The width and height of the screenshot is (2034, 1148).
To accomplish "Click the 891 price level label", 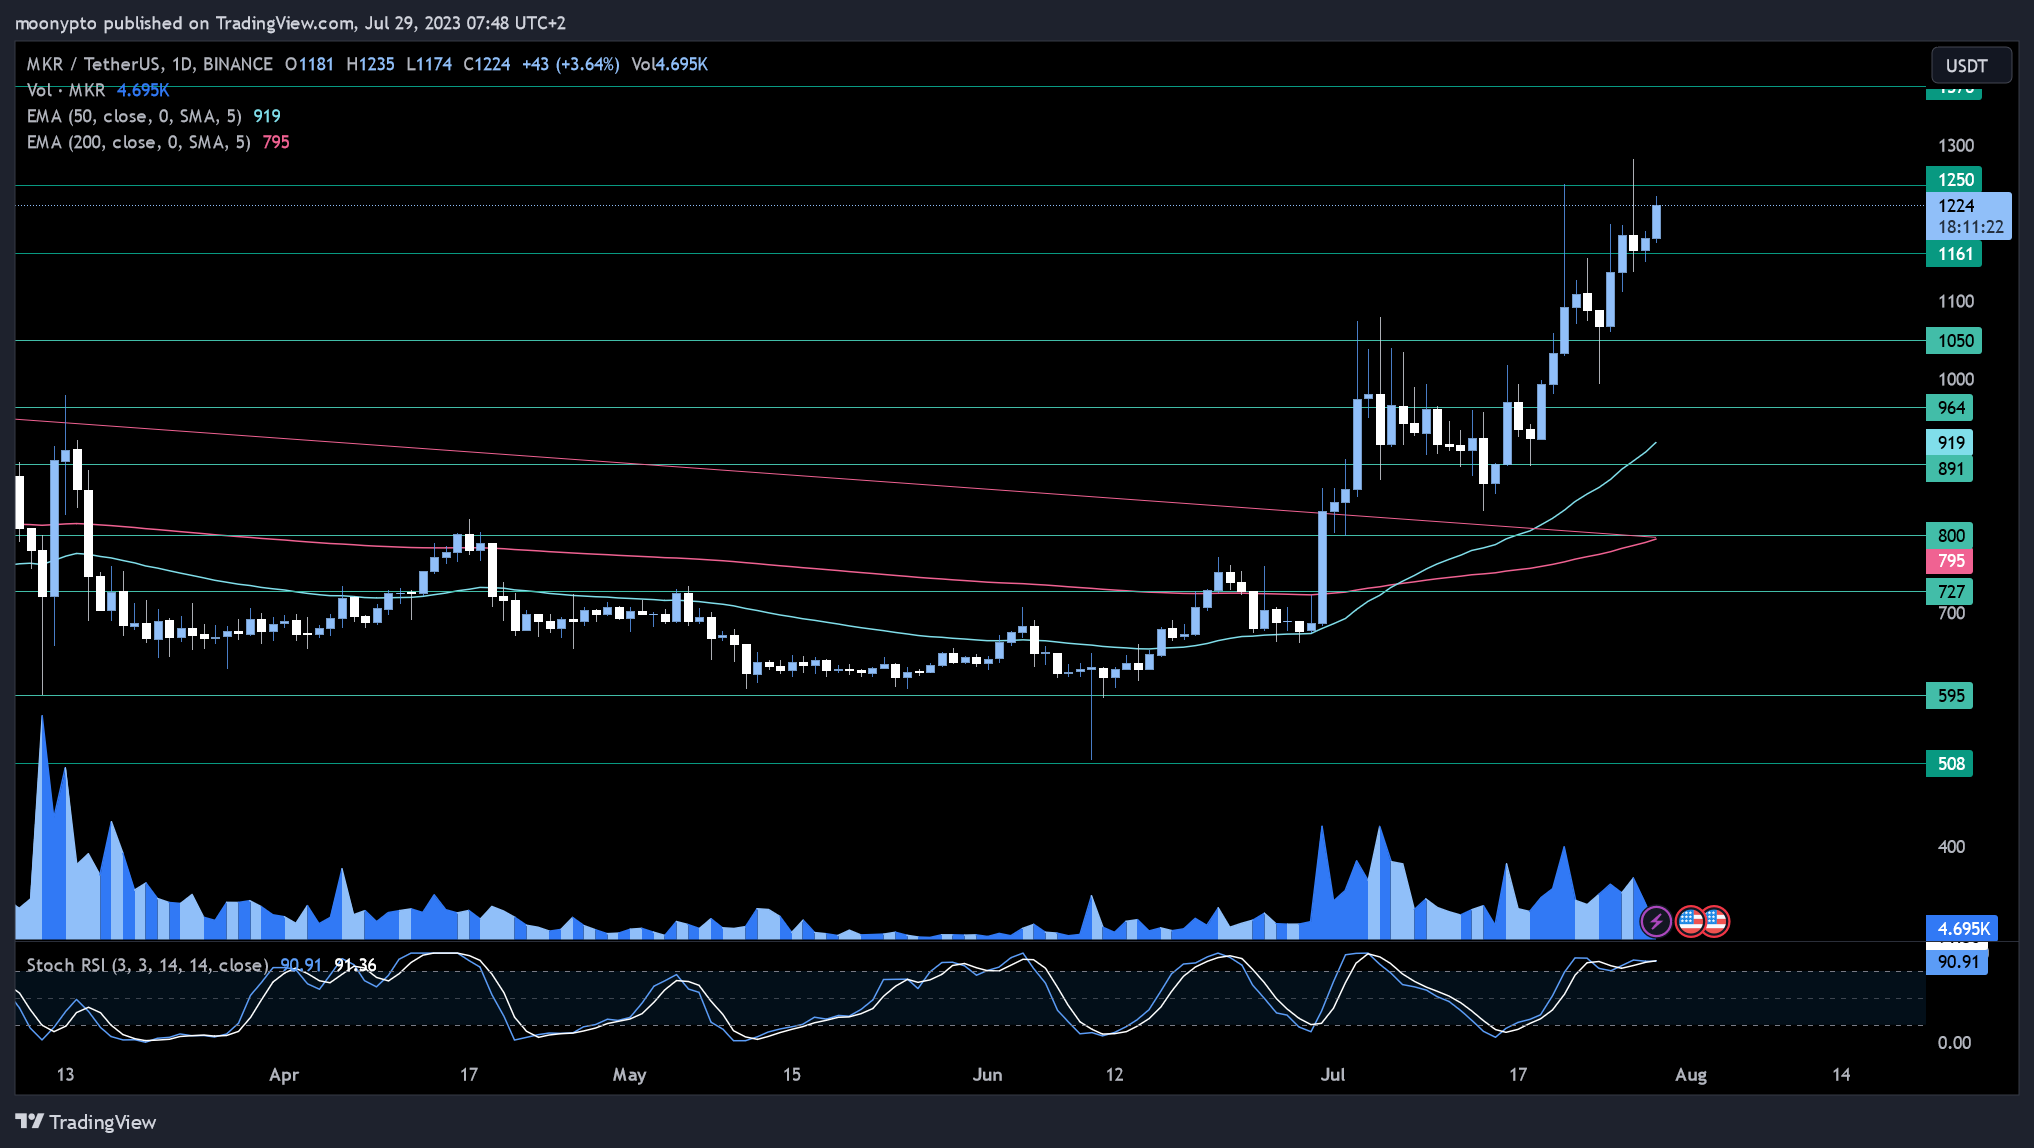I will 1950,469.
